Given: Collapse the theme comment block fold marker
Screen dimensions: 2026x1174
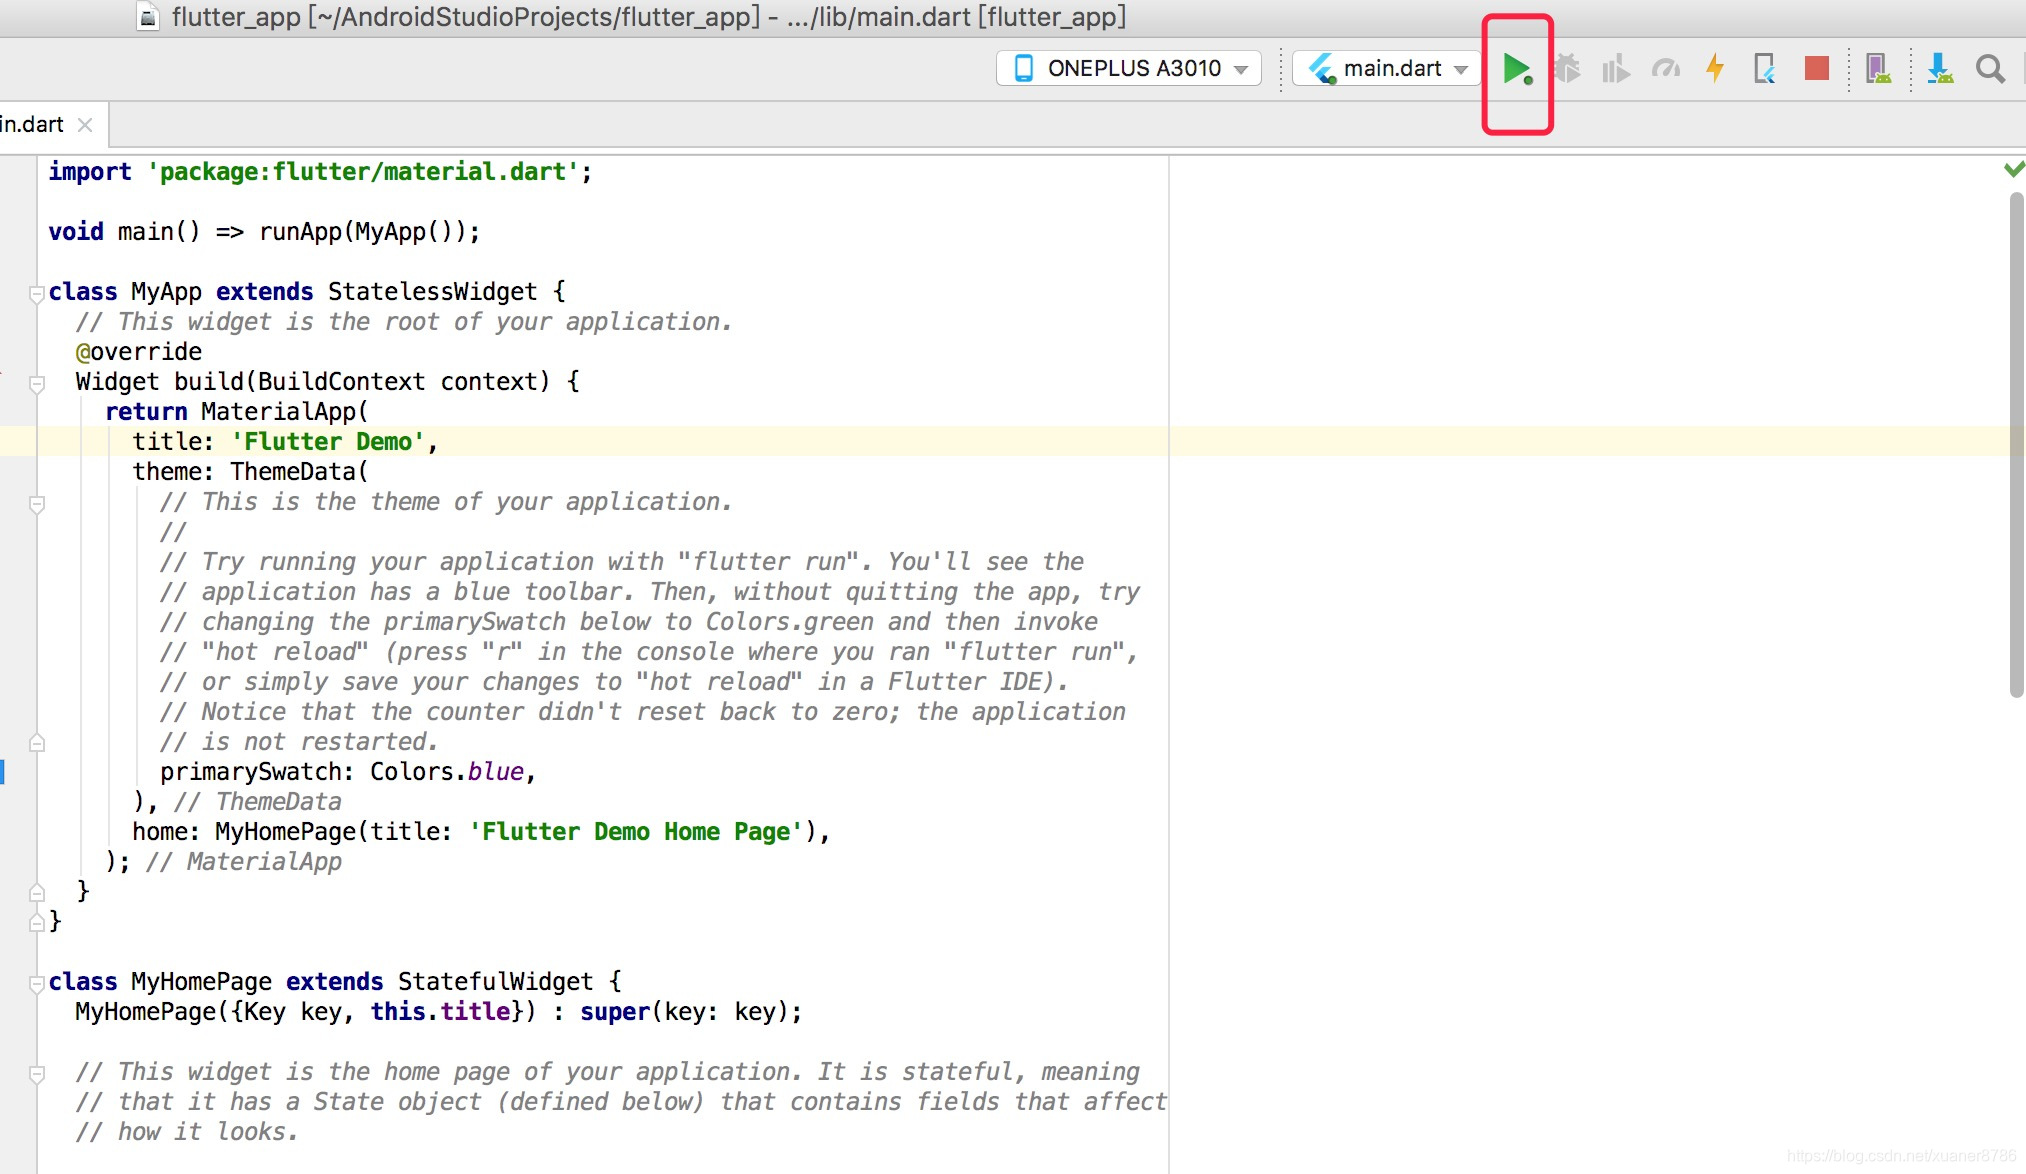Looking at the screenshot, I should (x=37, y=504).
